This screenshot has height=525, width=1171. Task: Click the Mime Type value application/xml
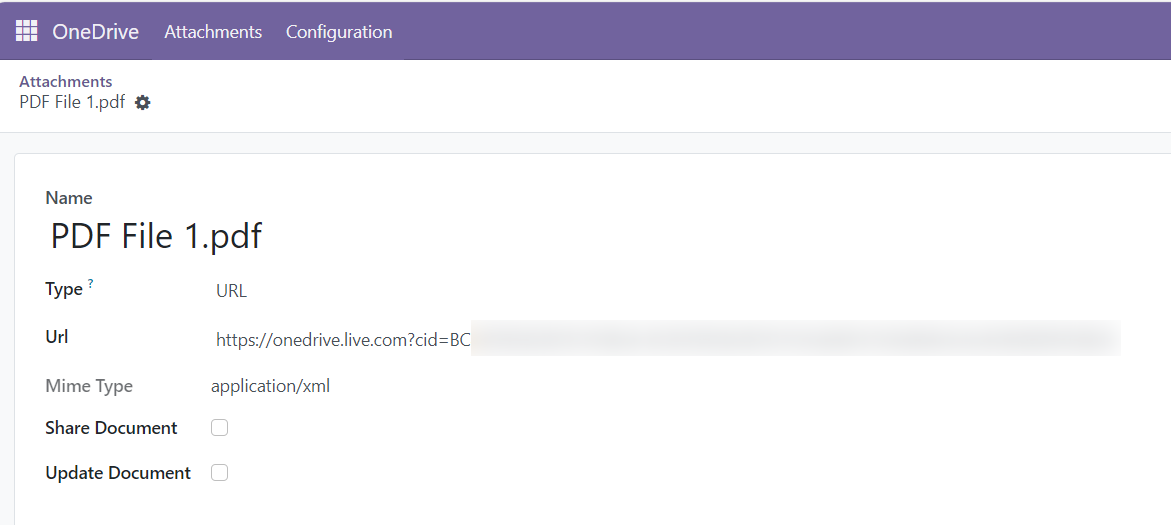(270, 386)
